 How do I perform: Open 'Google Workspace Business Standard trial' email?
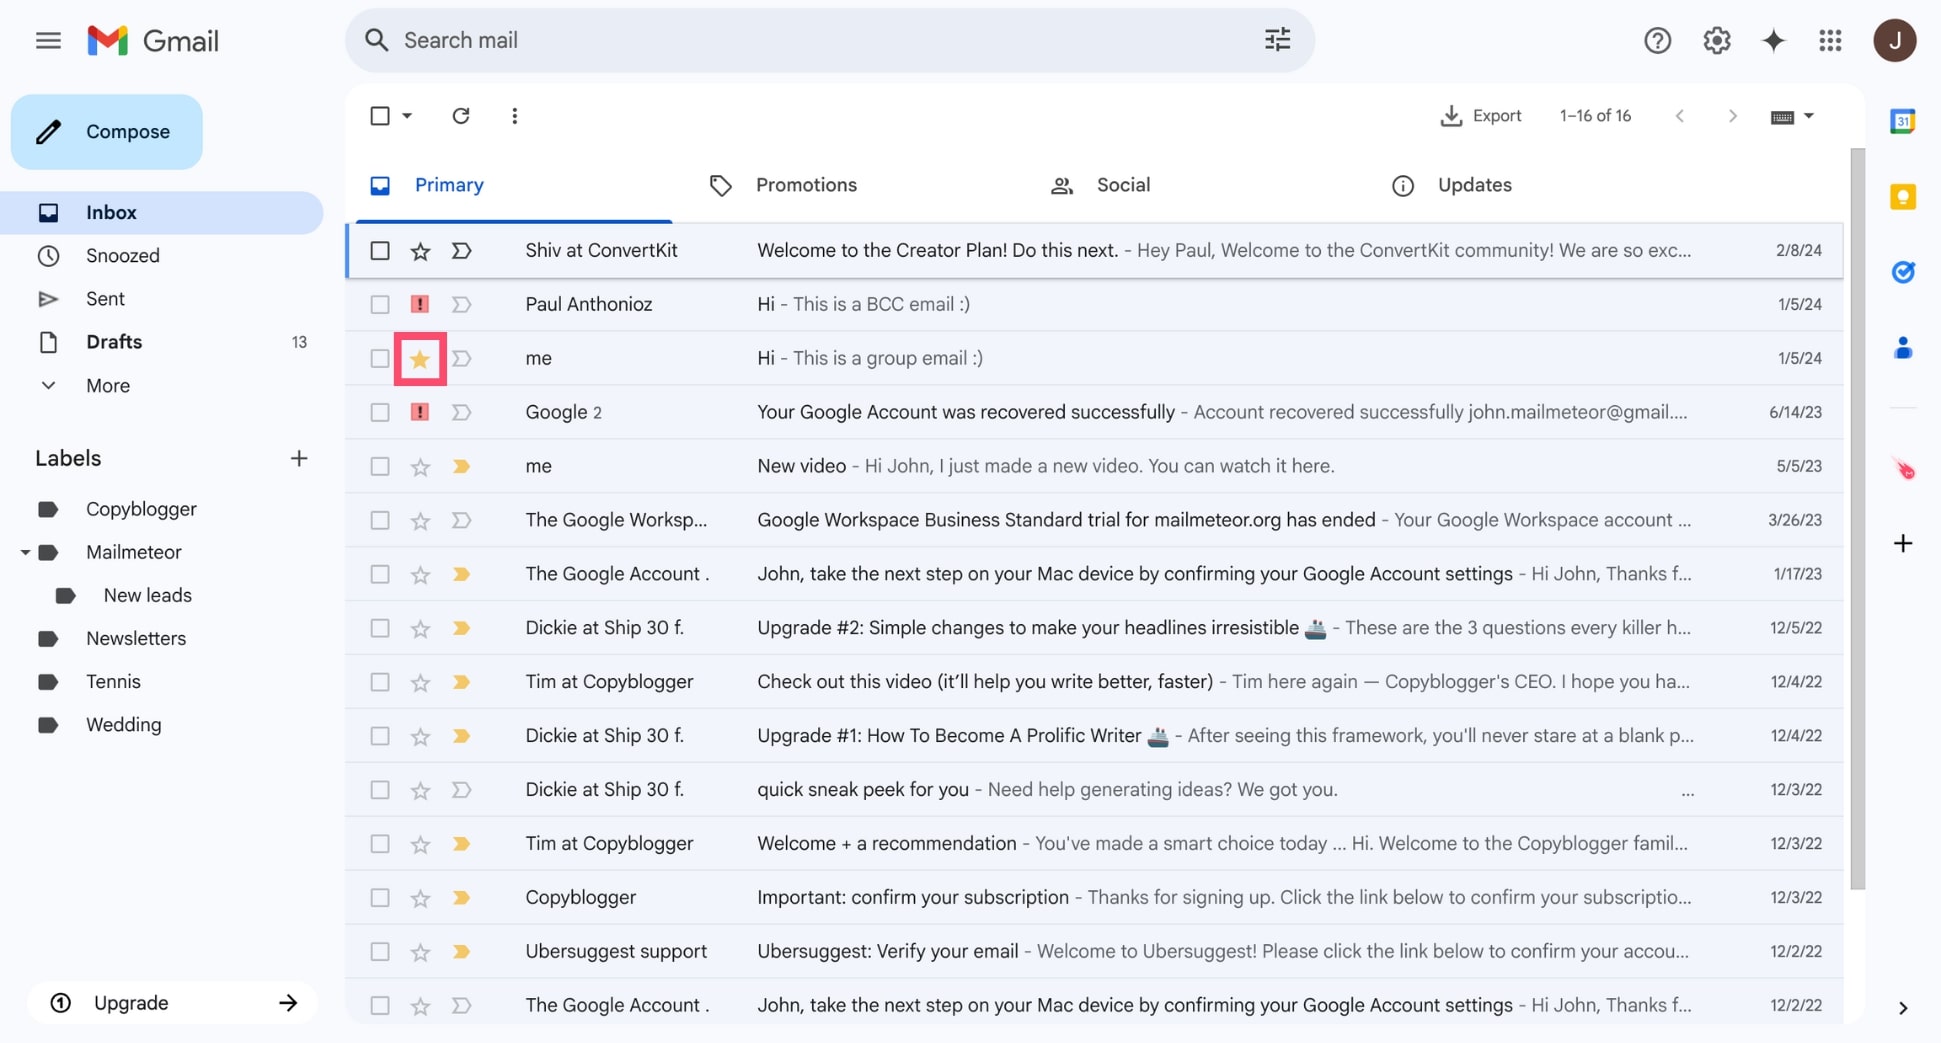(x=1094, y=521)
